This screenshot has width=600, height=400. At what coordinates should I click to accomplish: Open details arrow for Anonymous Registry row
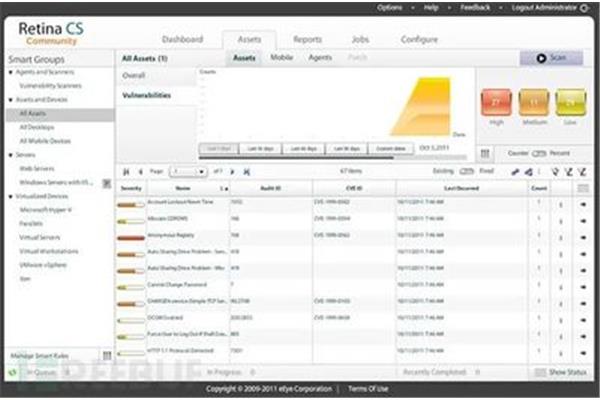[x=583, y=237]
